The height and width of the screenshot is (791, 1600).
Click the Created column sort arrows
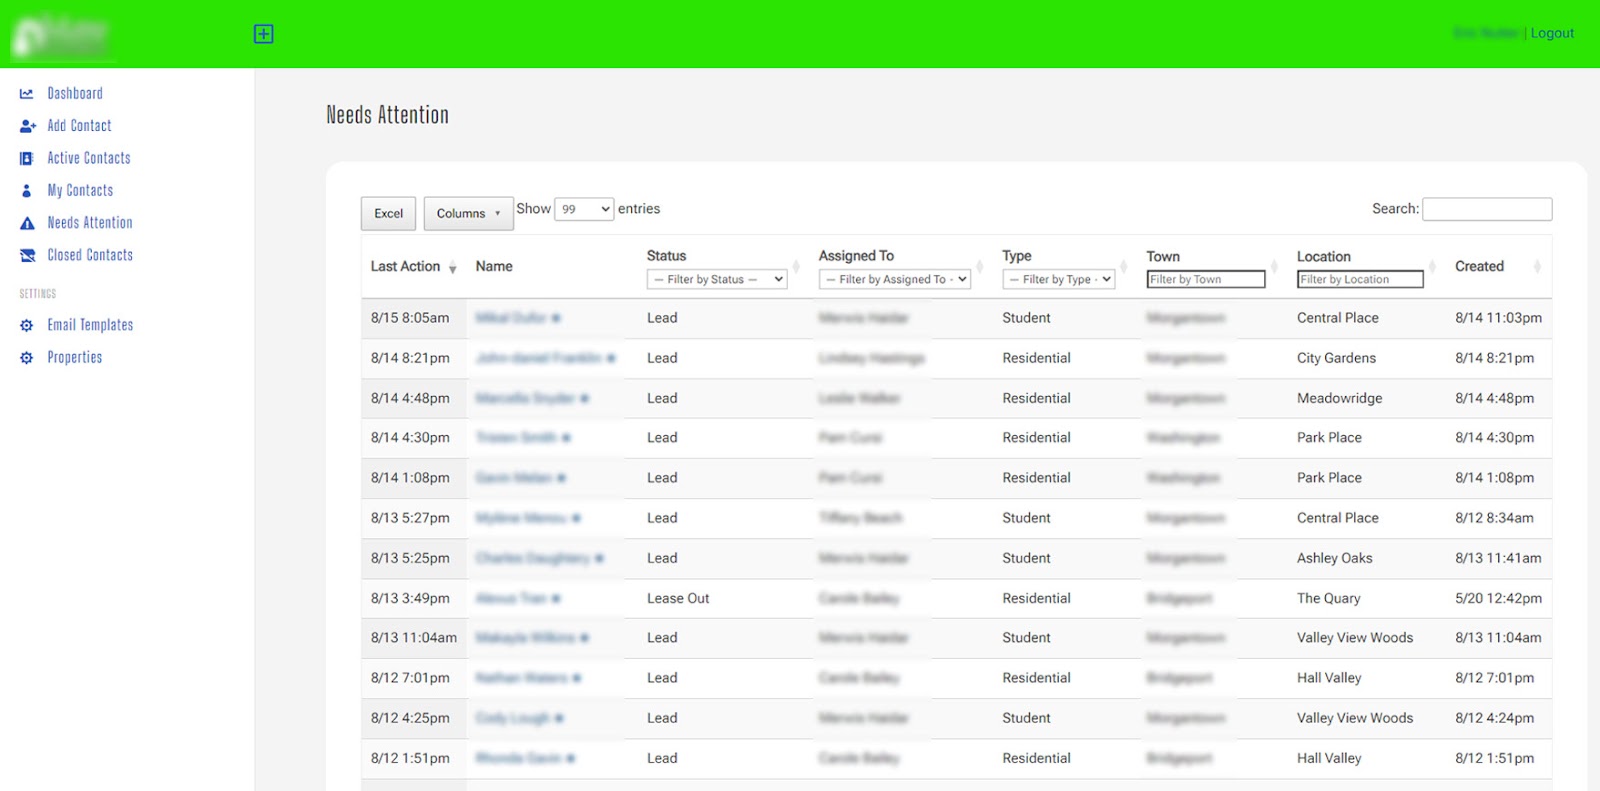[x=1537, y=266]
